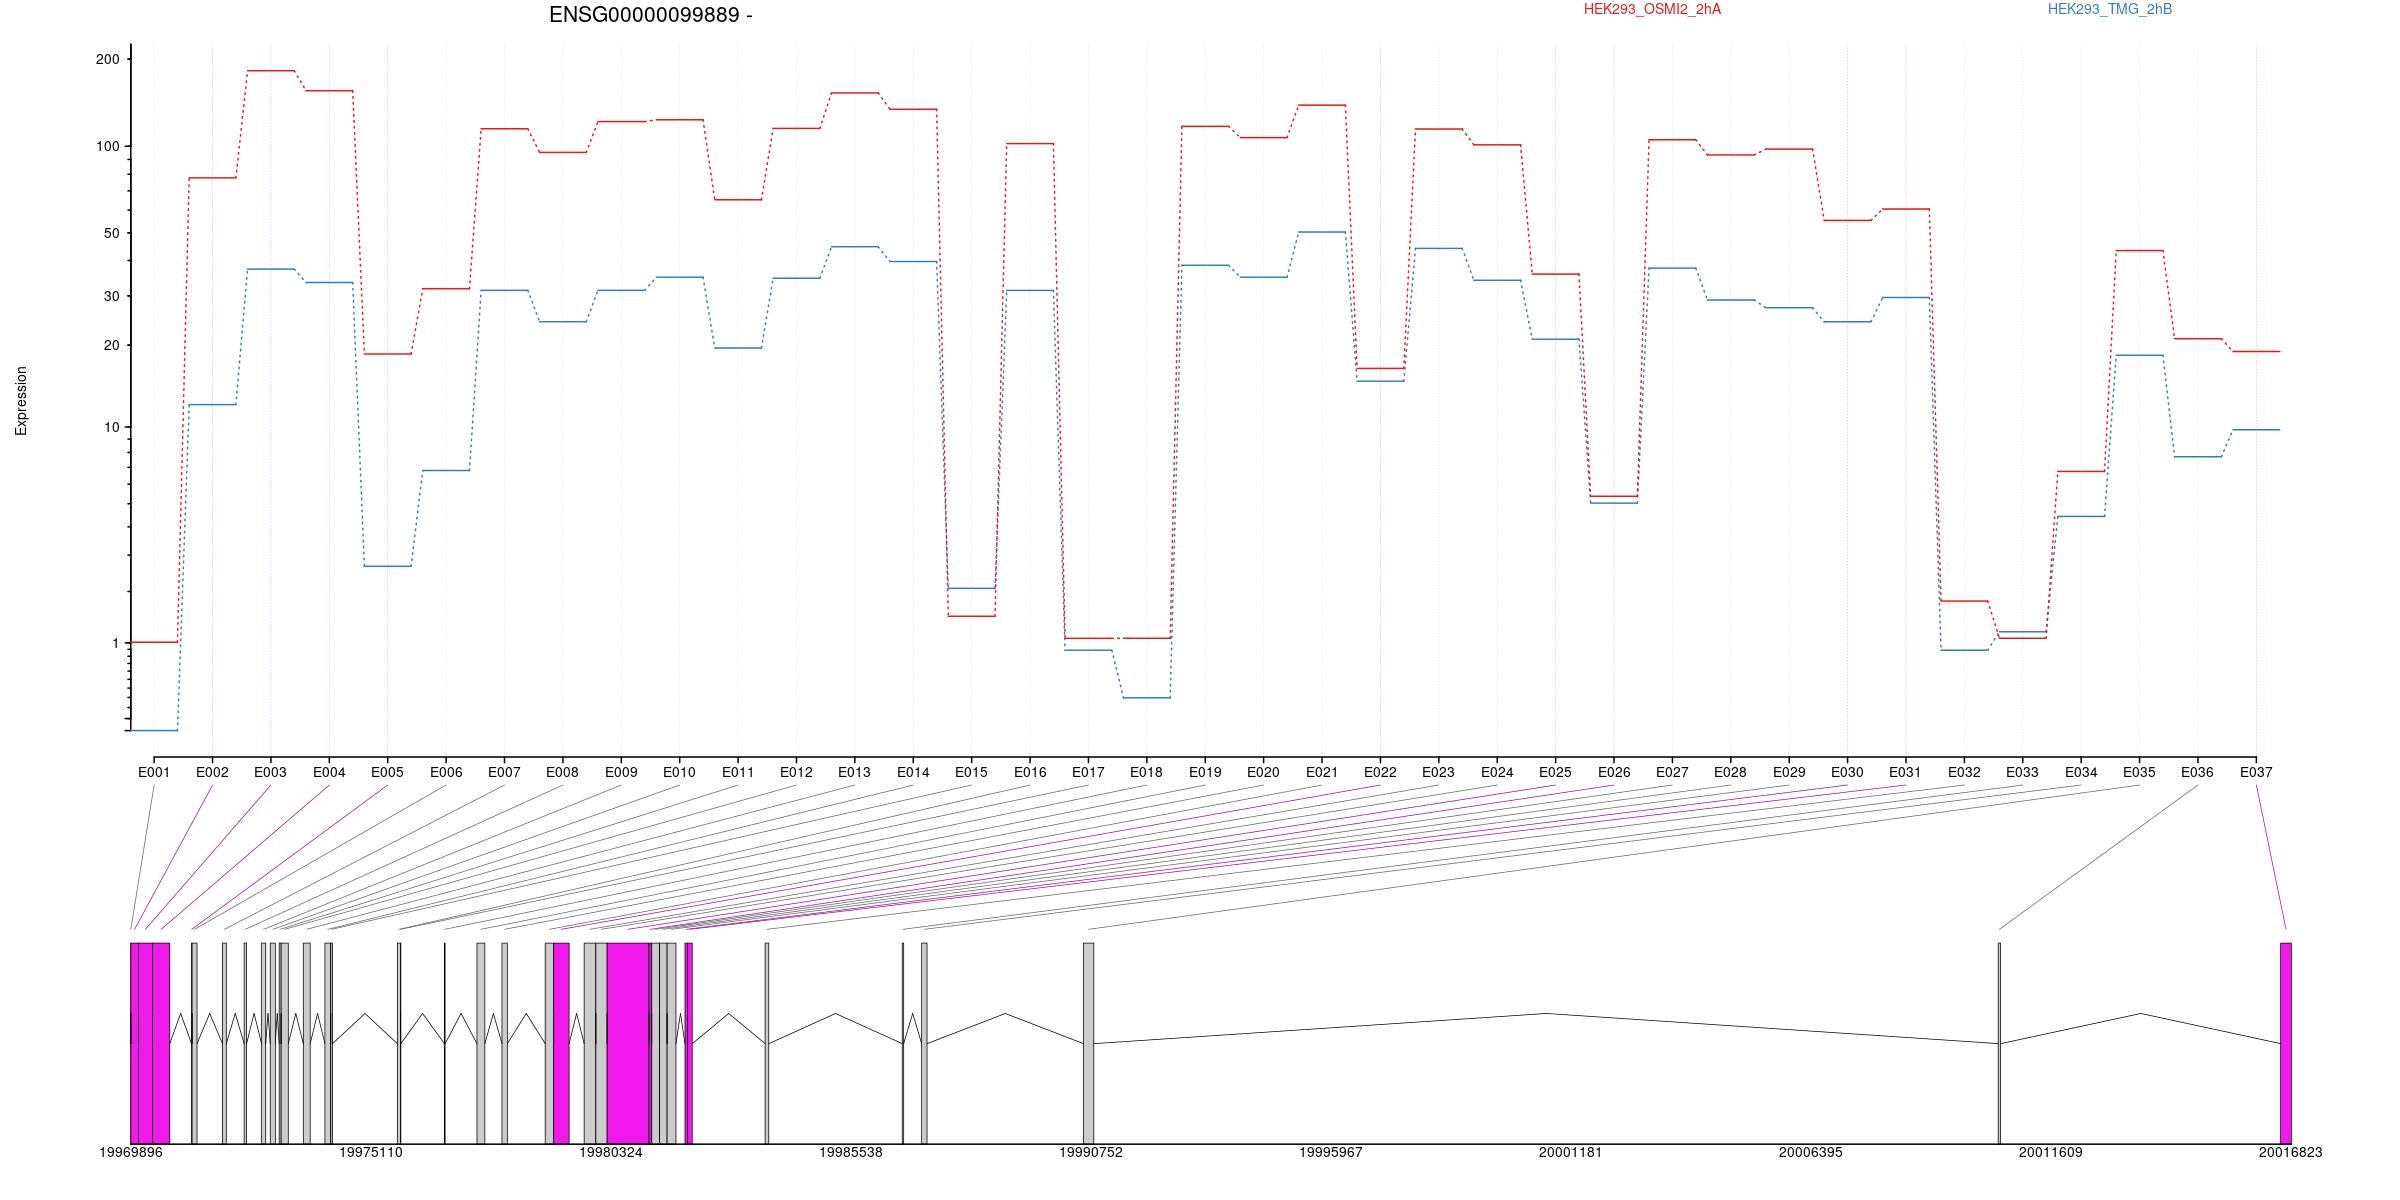The width and height of the screenshot is (2400, 1200).
Task: Select exon label E035
Action: [x=2139, y=773]
